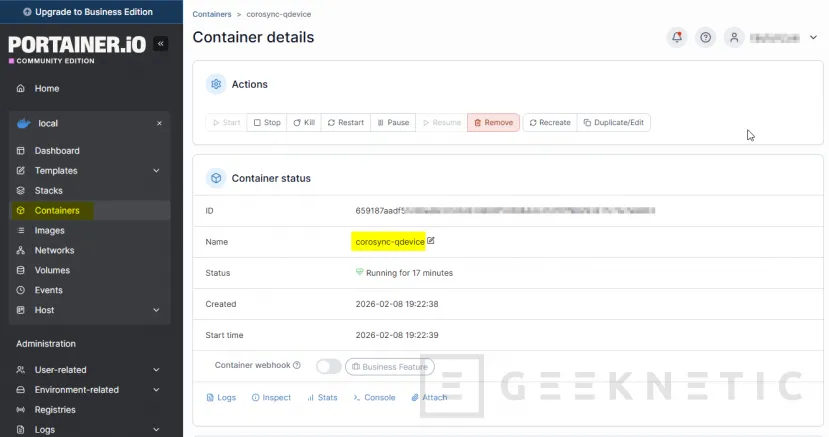Open Networks in sidebar

tap(54, 250)
